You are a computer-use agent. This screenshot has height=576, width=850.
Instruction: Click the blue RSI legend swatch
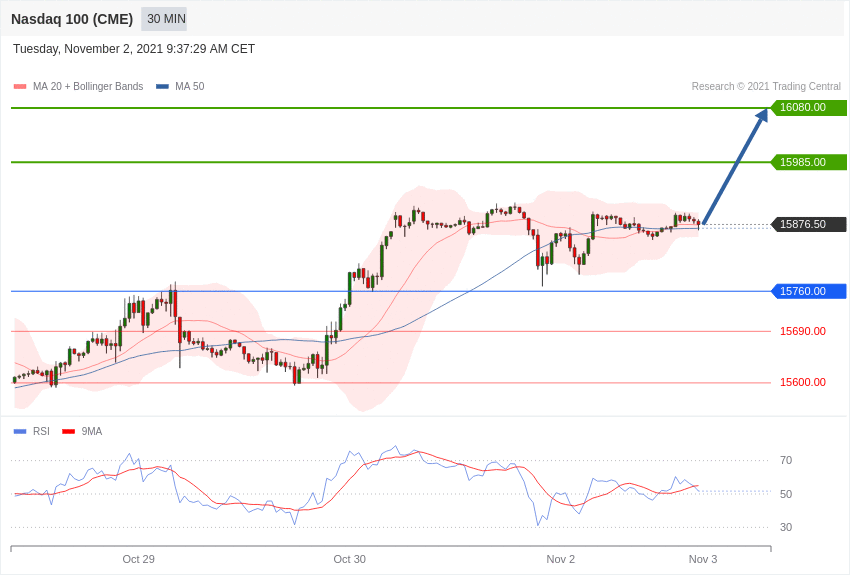[x=20, y=431]
